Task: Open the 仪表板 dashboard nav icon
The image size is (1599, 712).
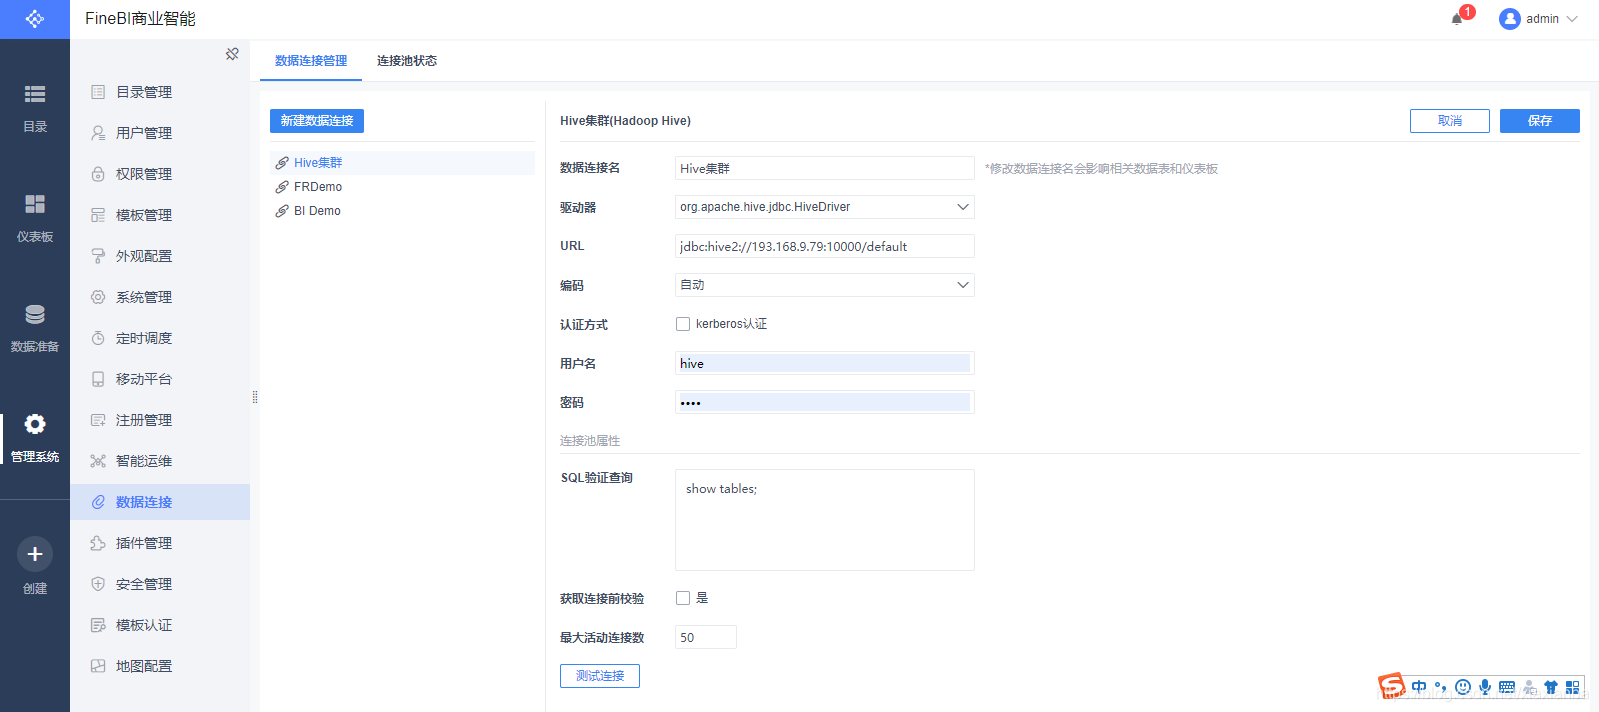Action: tap(35, 204)
